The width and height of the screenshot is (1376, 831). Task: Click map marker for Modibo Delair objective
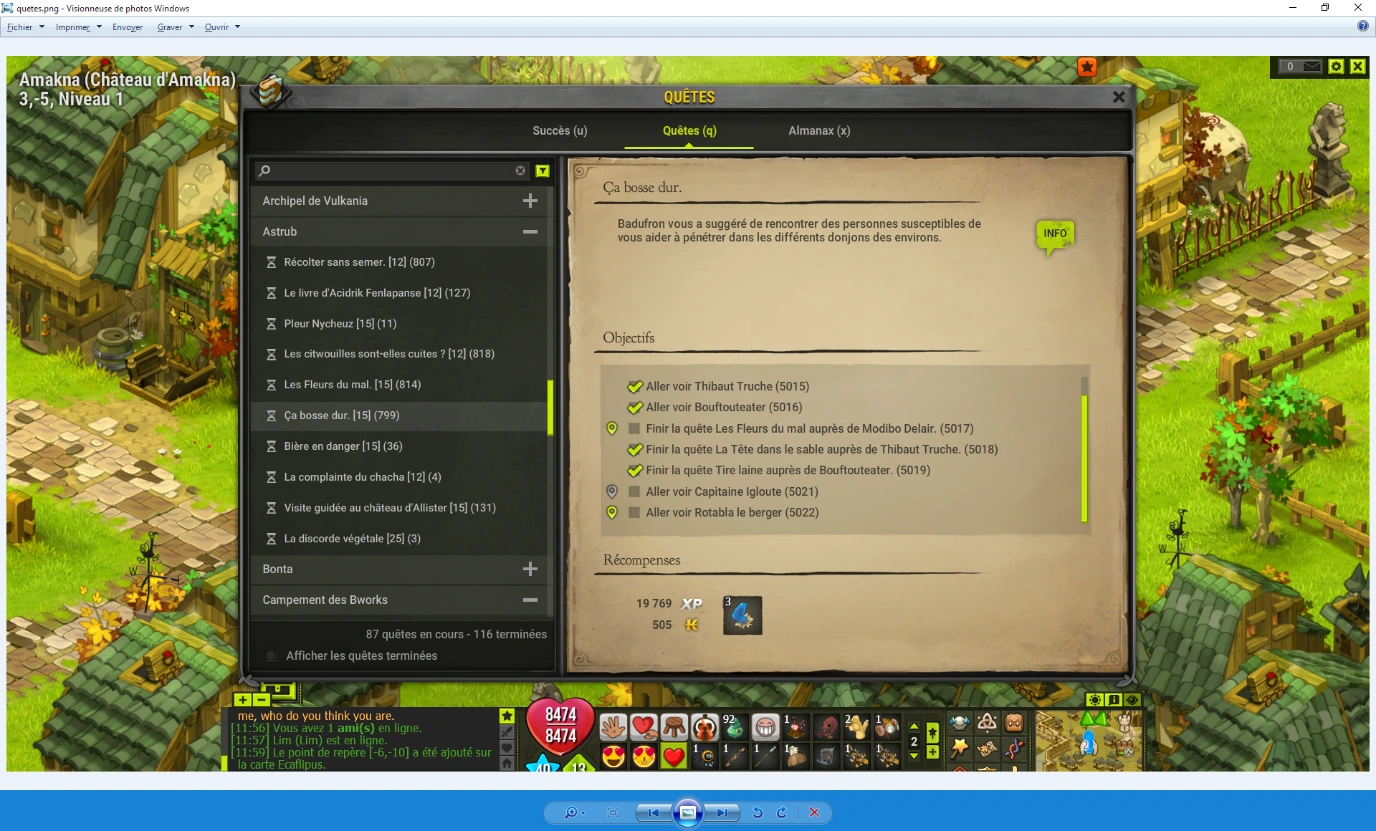(612, 429)
